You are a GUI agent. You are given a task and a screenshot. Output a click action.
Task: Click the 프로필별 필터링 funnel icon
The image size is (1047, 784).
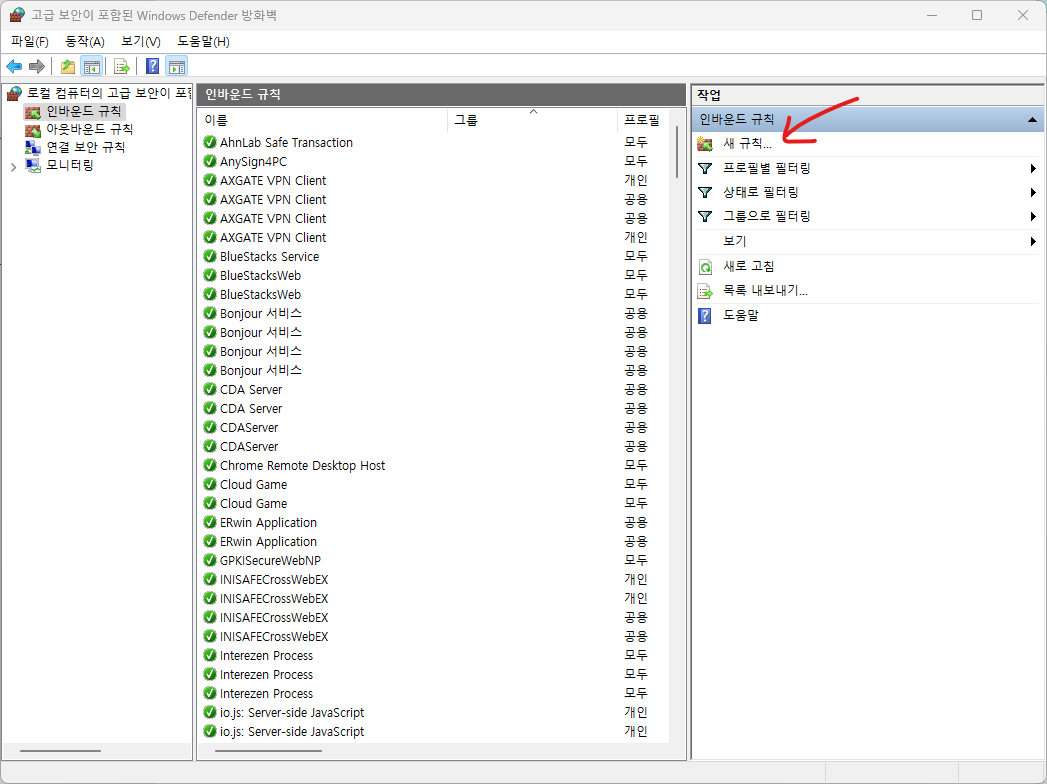(705, 168)
